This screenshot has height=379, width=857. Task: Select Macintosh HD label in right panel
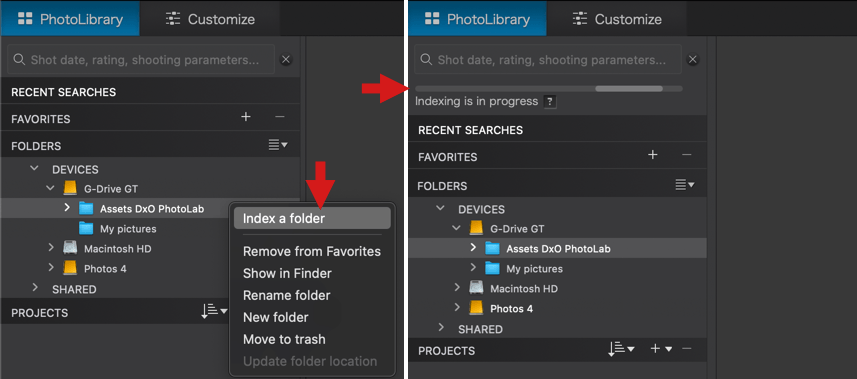(524, 288)
